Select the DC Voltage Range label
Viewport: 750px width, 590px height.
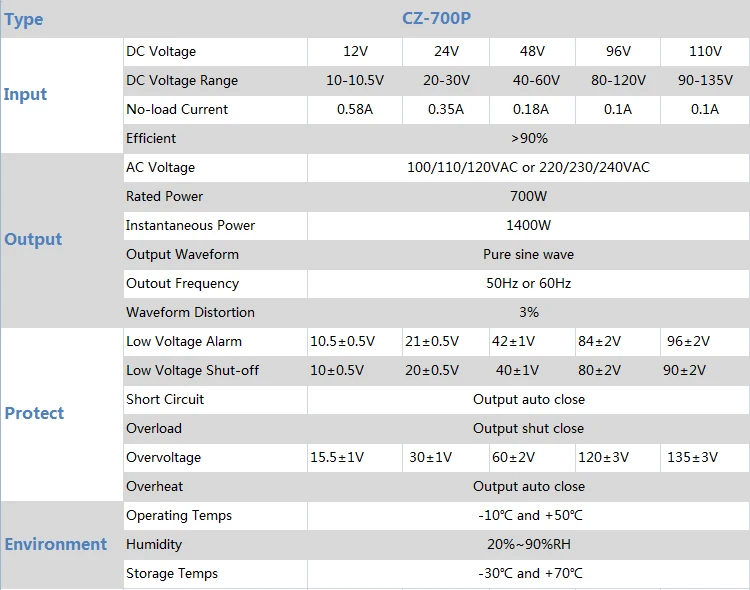pos(182,80)
